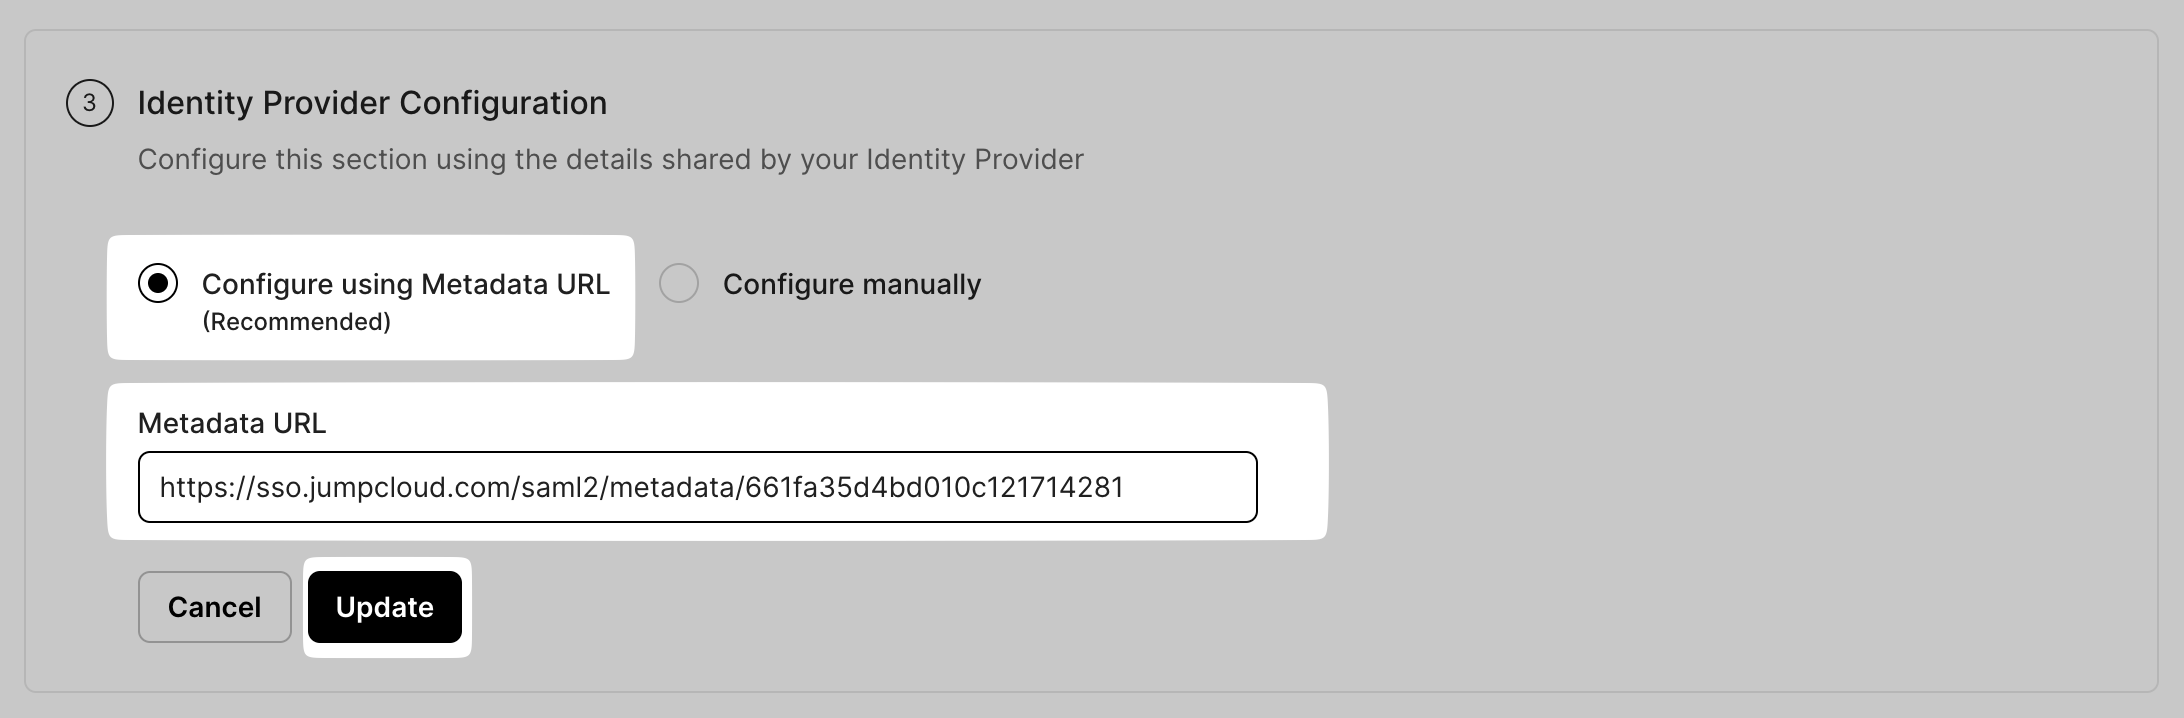Screen dimensions: 2184x718
Task: Click inside the Metadata URL input field
Action: point(697,487)
